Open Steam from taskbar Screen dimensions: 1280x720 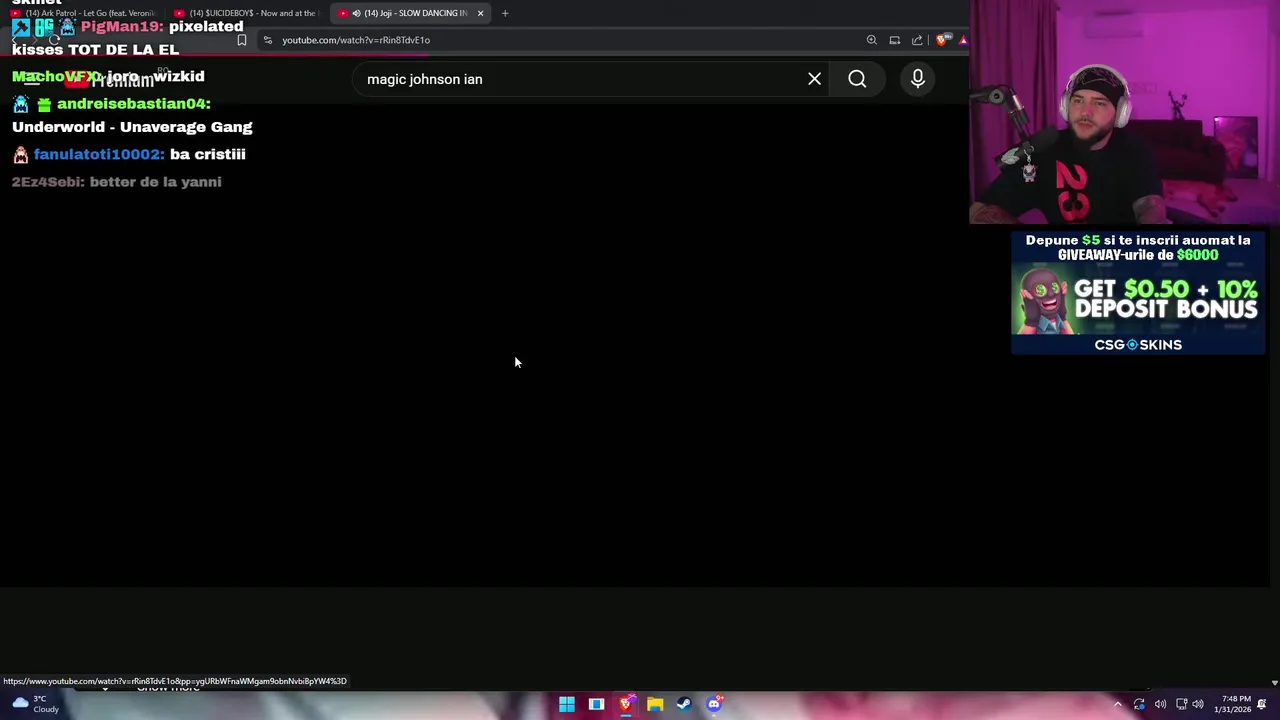(x=684, y=704)
